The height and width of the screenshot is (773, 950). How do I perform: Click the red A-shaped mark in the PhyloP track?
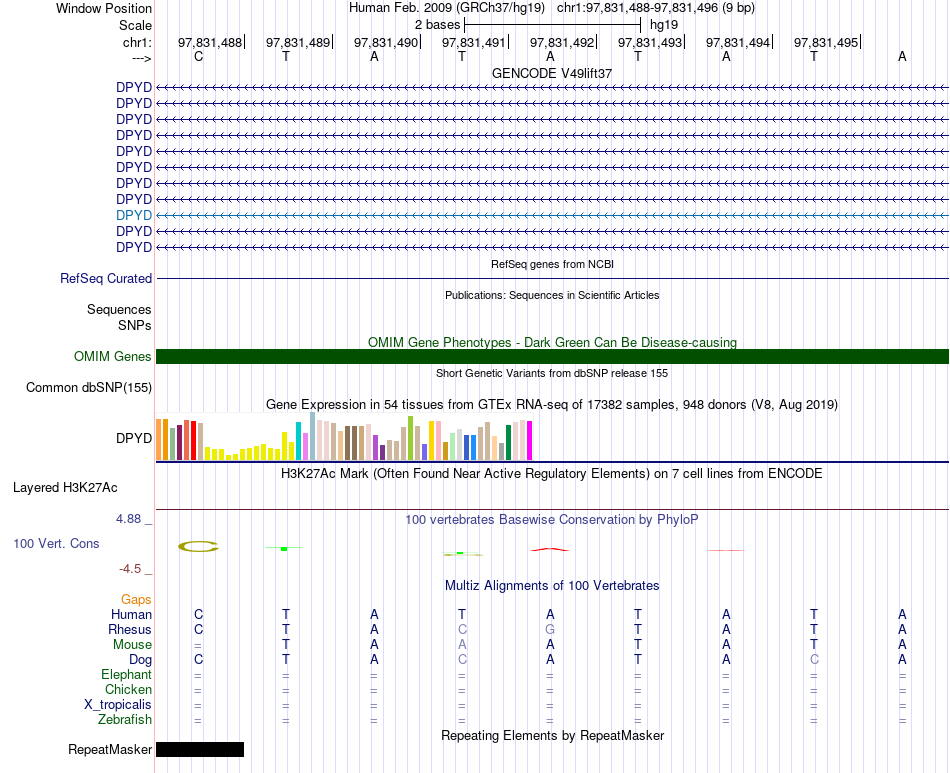(x=550, y=549)
